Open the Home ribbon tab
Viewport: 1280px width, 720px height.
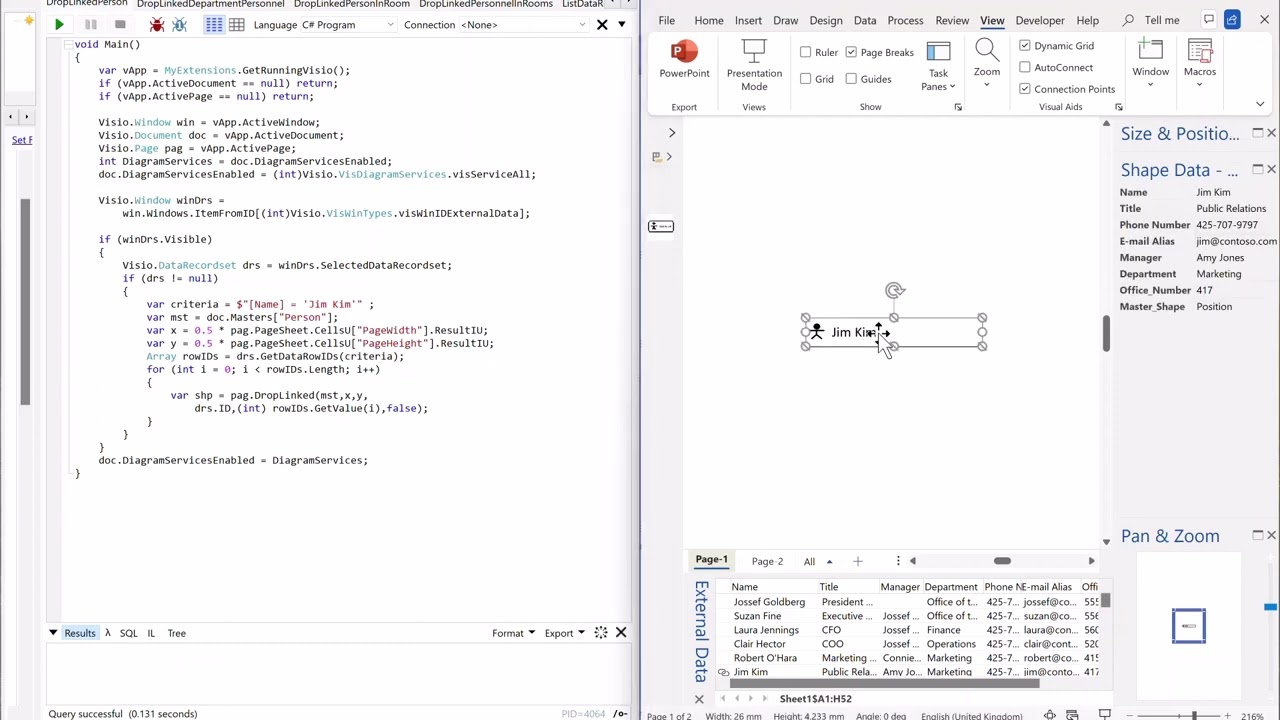(x=708, y=20)
